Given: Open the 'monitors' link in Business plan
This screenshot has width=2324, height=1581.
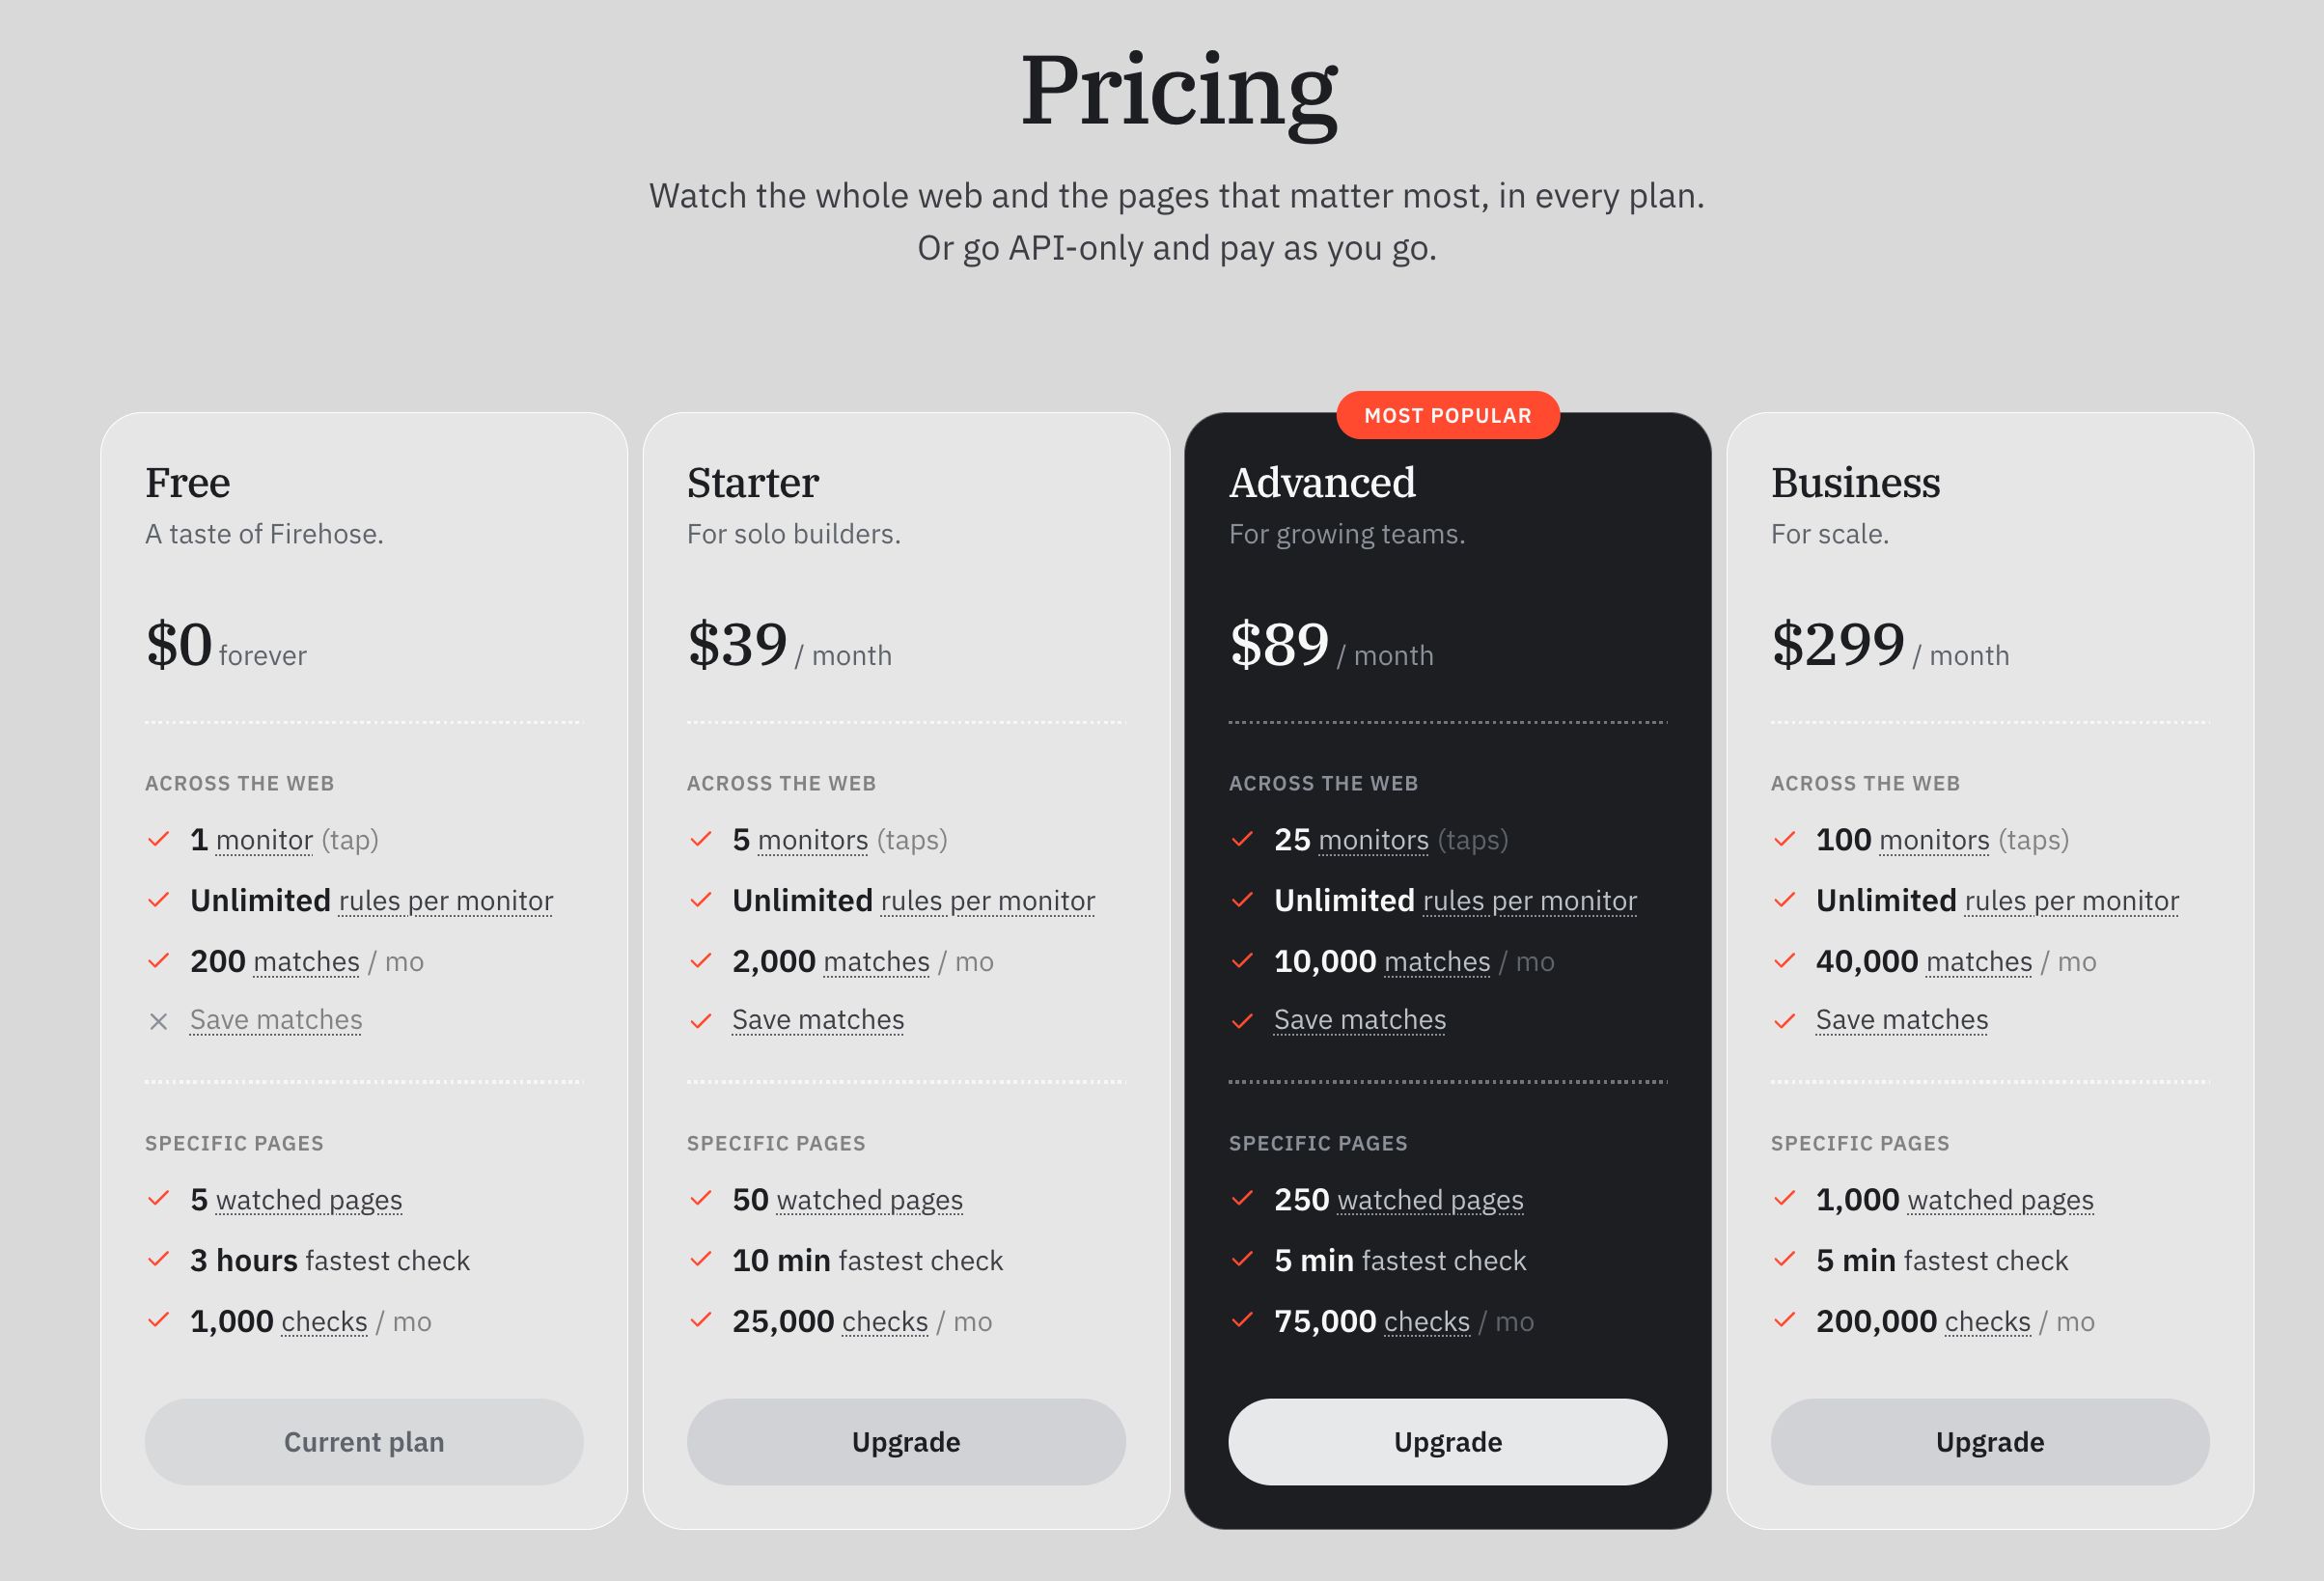Looking at the screenshot, I should tap(1935, 840).
